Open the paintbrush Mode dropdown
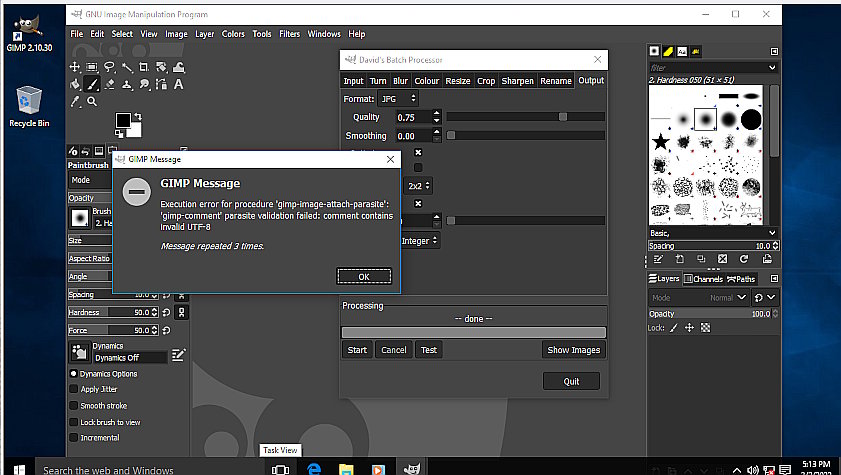The height and width of the screenshot is (475, 841). pos(90,180)
